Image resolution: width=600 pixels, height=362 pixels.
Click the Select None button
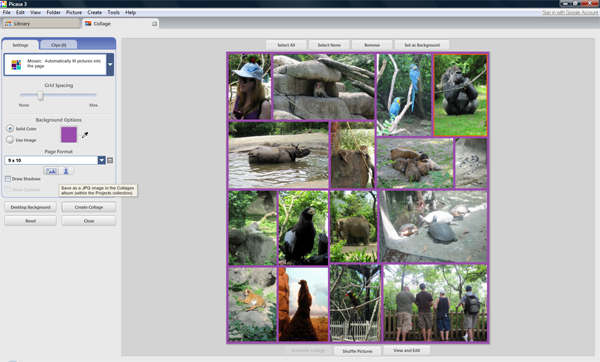329,45
